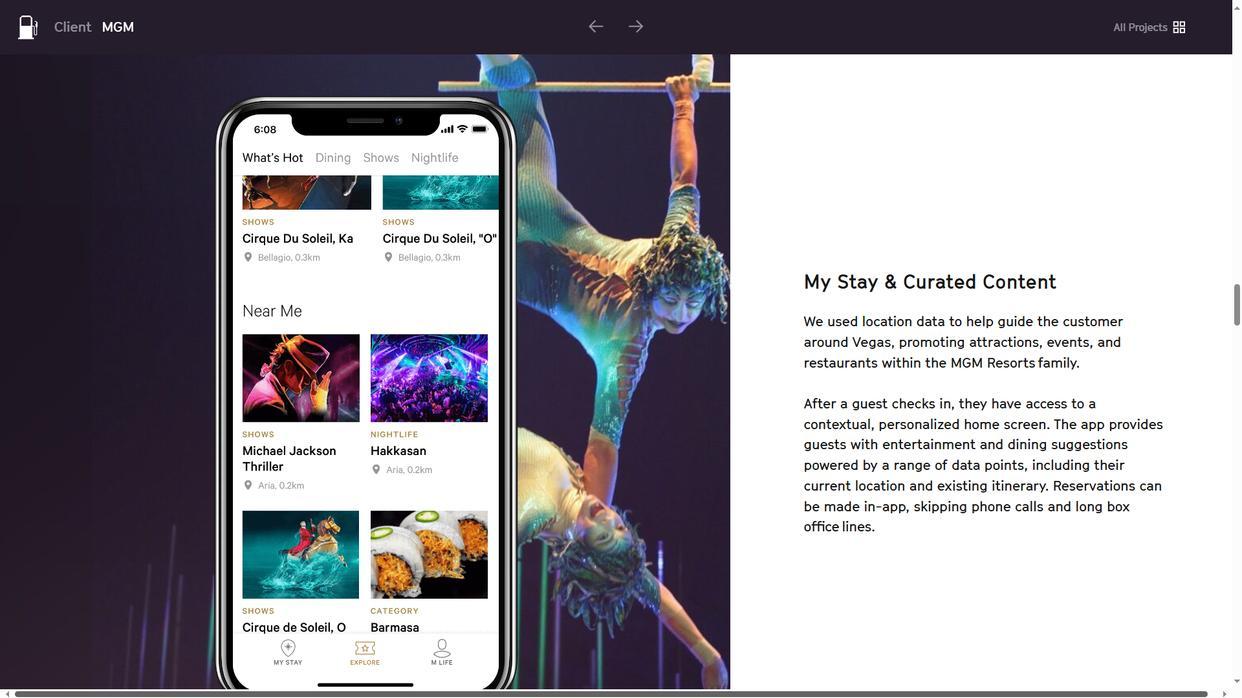Click the NIGHTLIFE category label
This screenshot has height=698, width=1242.
coord(394,435)
